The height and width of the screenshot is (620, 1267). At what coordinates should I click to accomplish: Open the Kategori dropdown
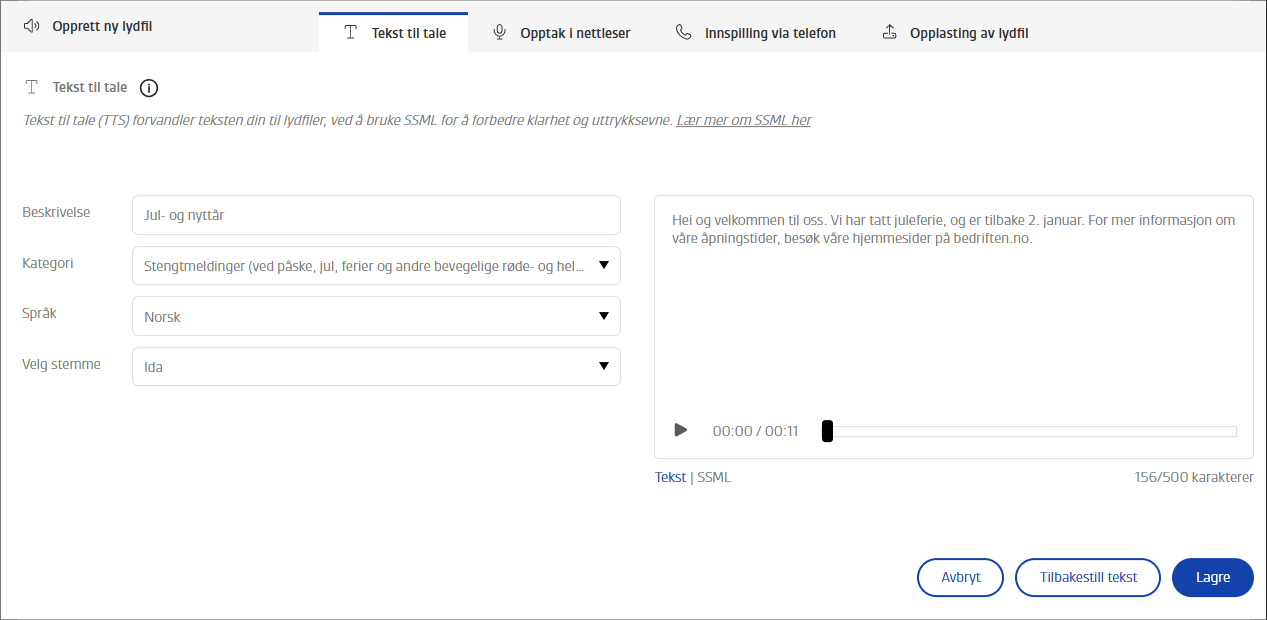tap(376, 266)
